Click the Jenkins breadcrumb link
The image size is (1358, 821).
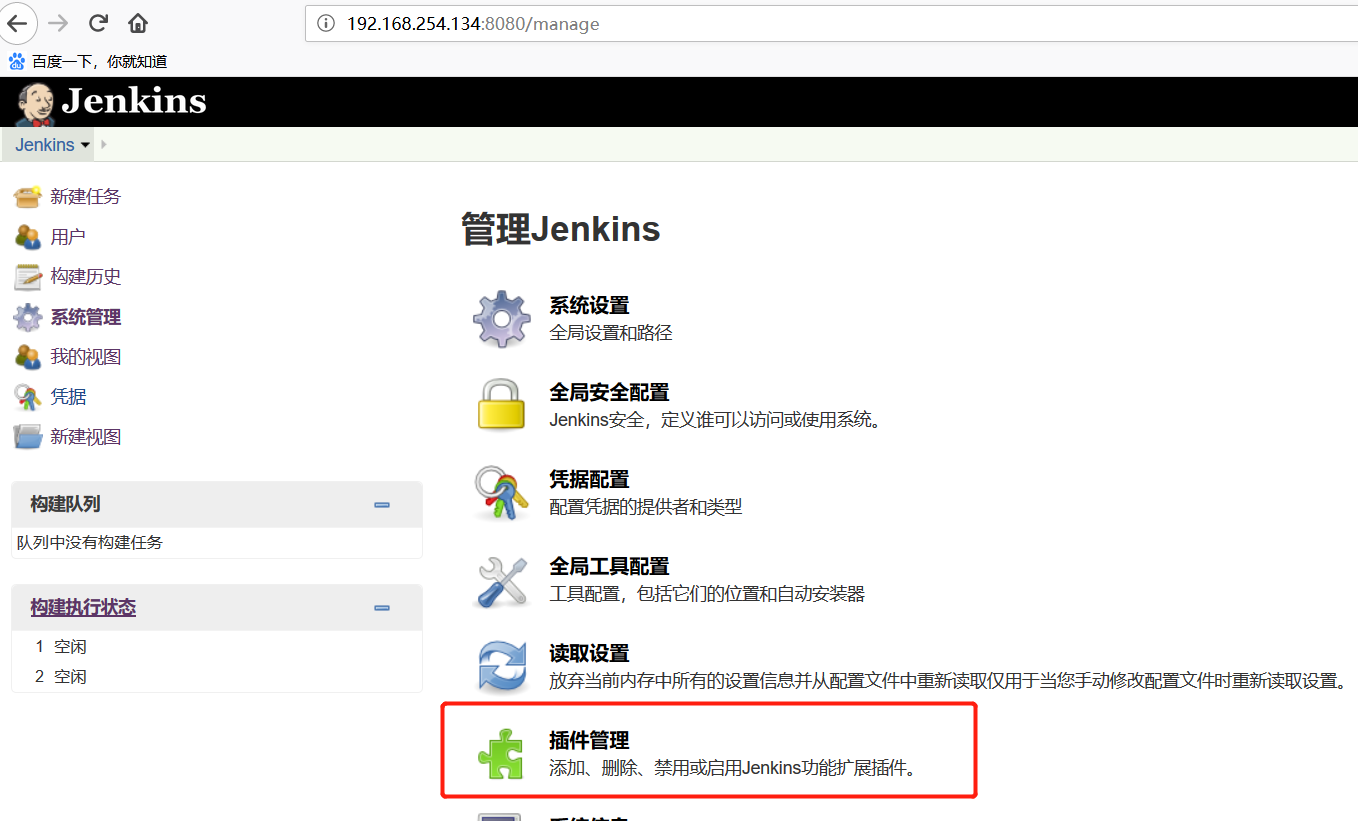coord(45,145)
